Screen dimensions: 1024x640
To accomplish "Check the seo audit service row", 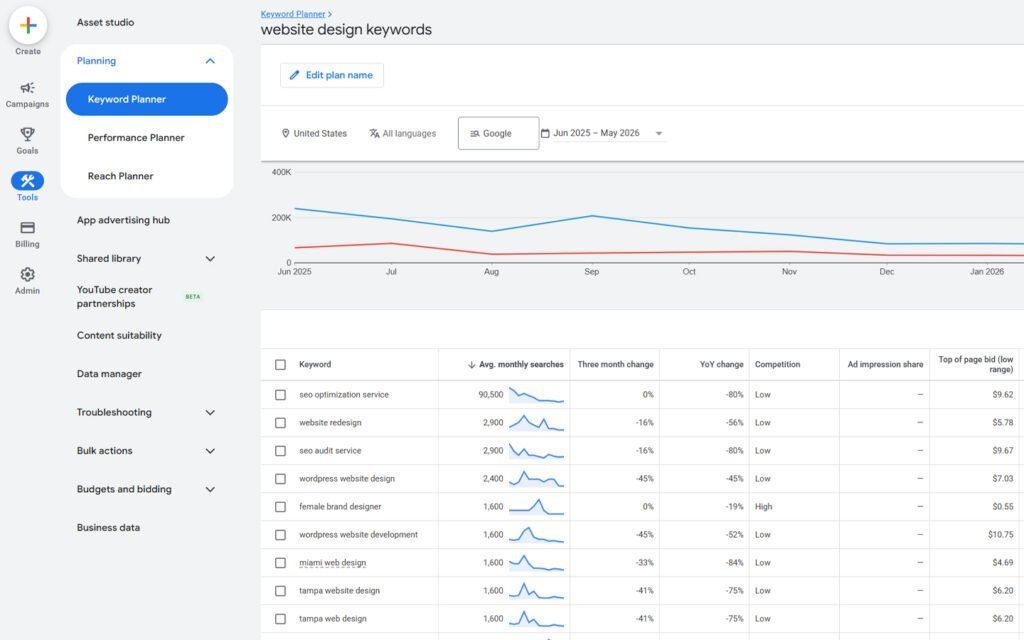I will point(280,451).
